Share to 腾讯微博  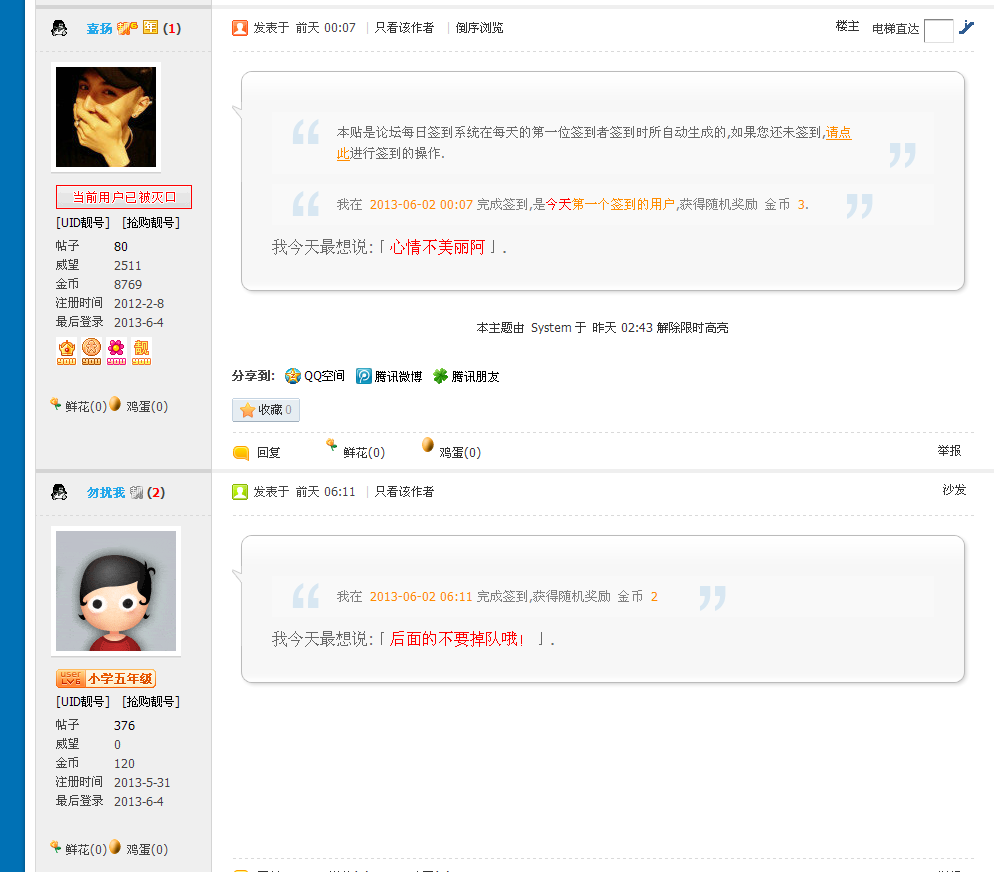point(389,376)
